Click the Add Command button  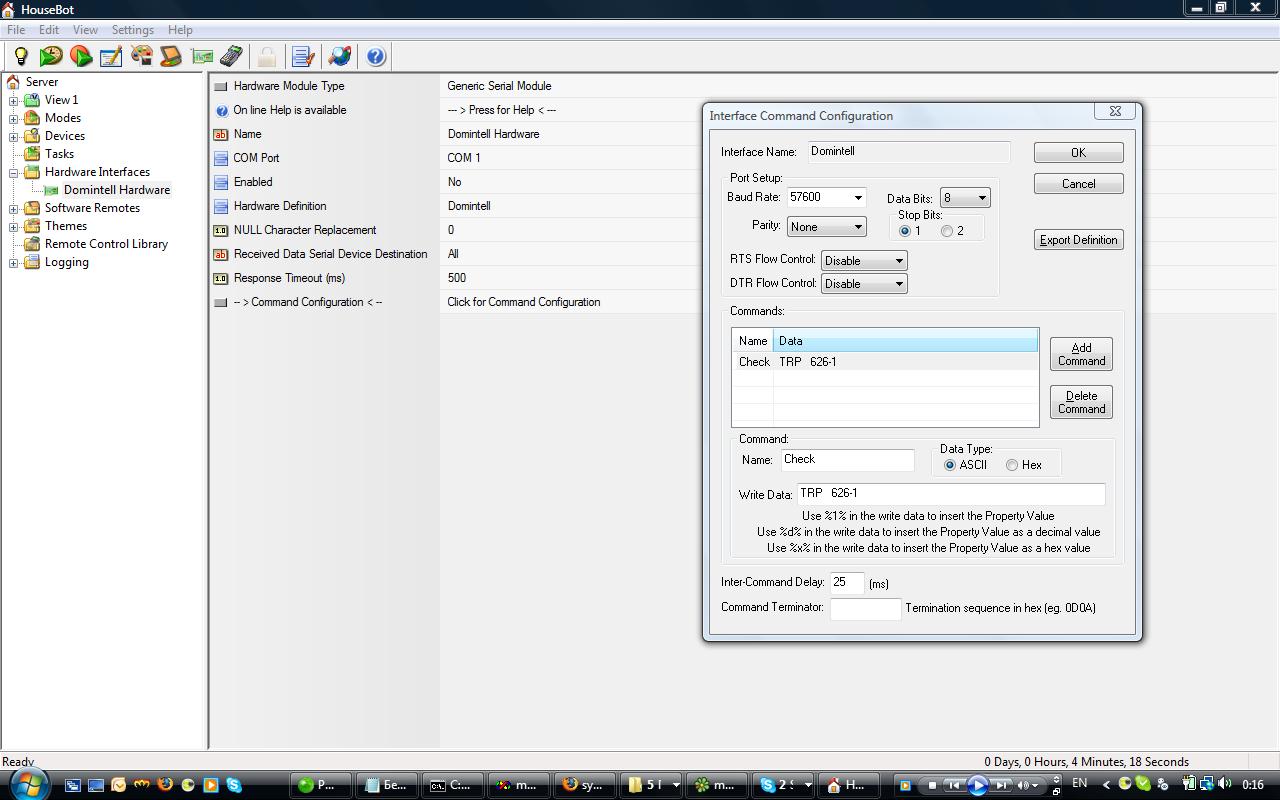1081,354
